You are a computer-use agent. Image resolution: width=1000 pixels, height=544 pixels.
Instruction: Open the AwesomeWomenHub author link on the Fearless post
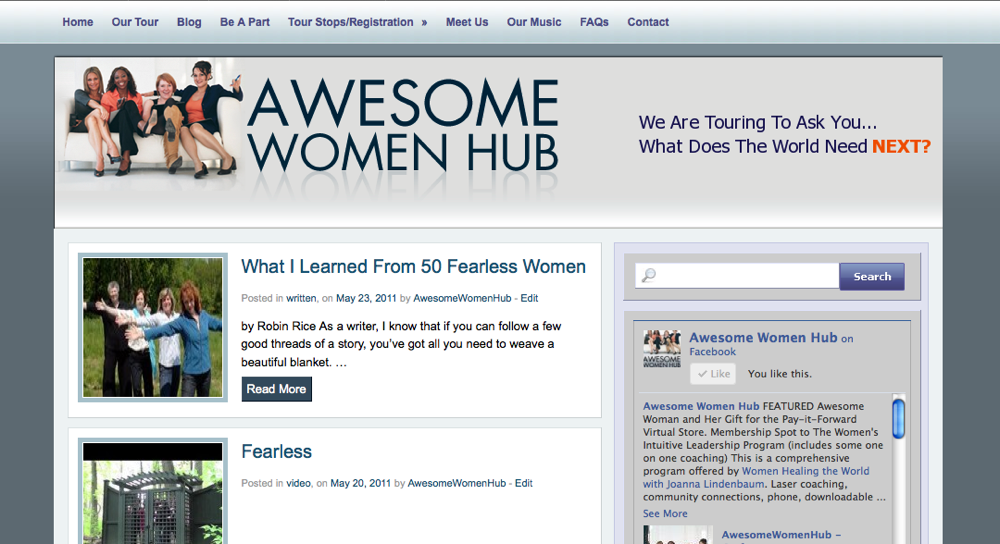(x=457, y=483)
